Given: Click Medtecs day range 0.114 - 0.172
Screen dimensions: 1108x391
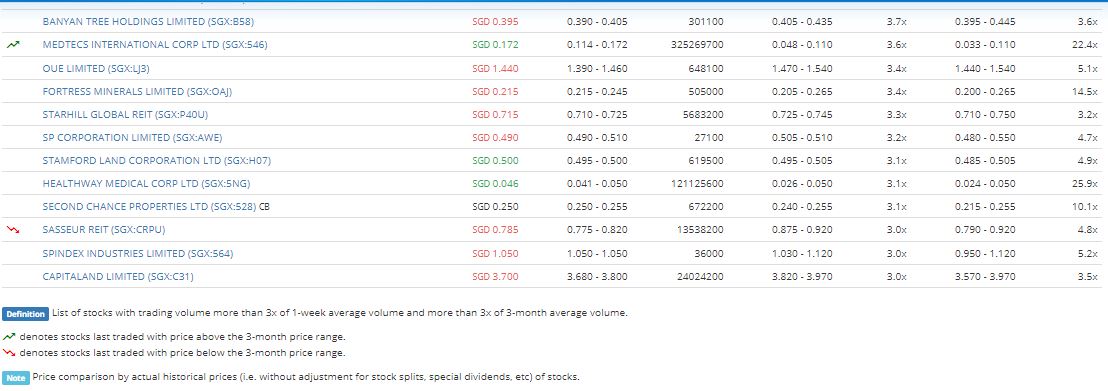Looking at the screenshot, I should tap(597, 45).
